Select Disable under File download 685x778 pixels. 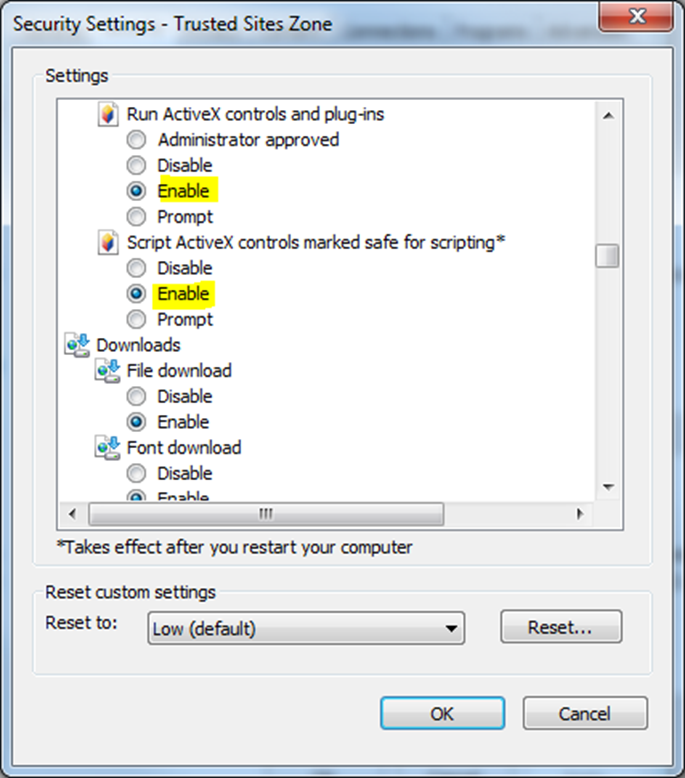(x=138, y=396)
